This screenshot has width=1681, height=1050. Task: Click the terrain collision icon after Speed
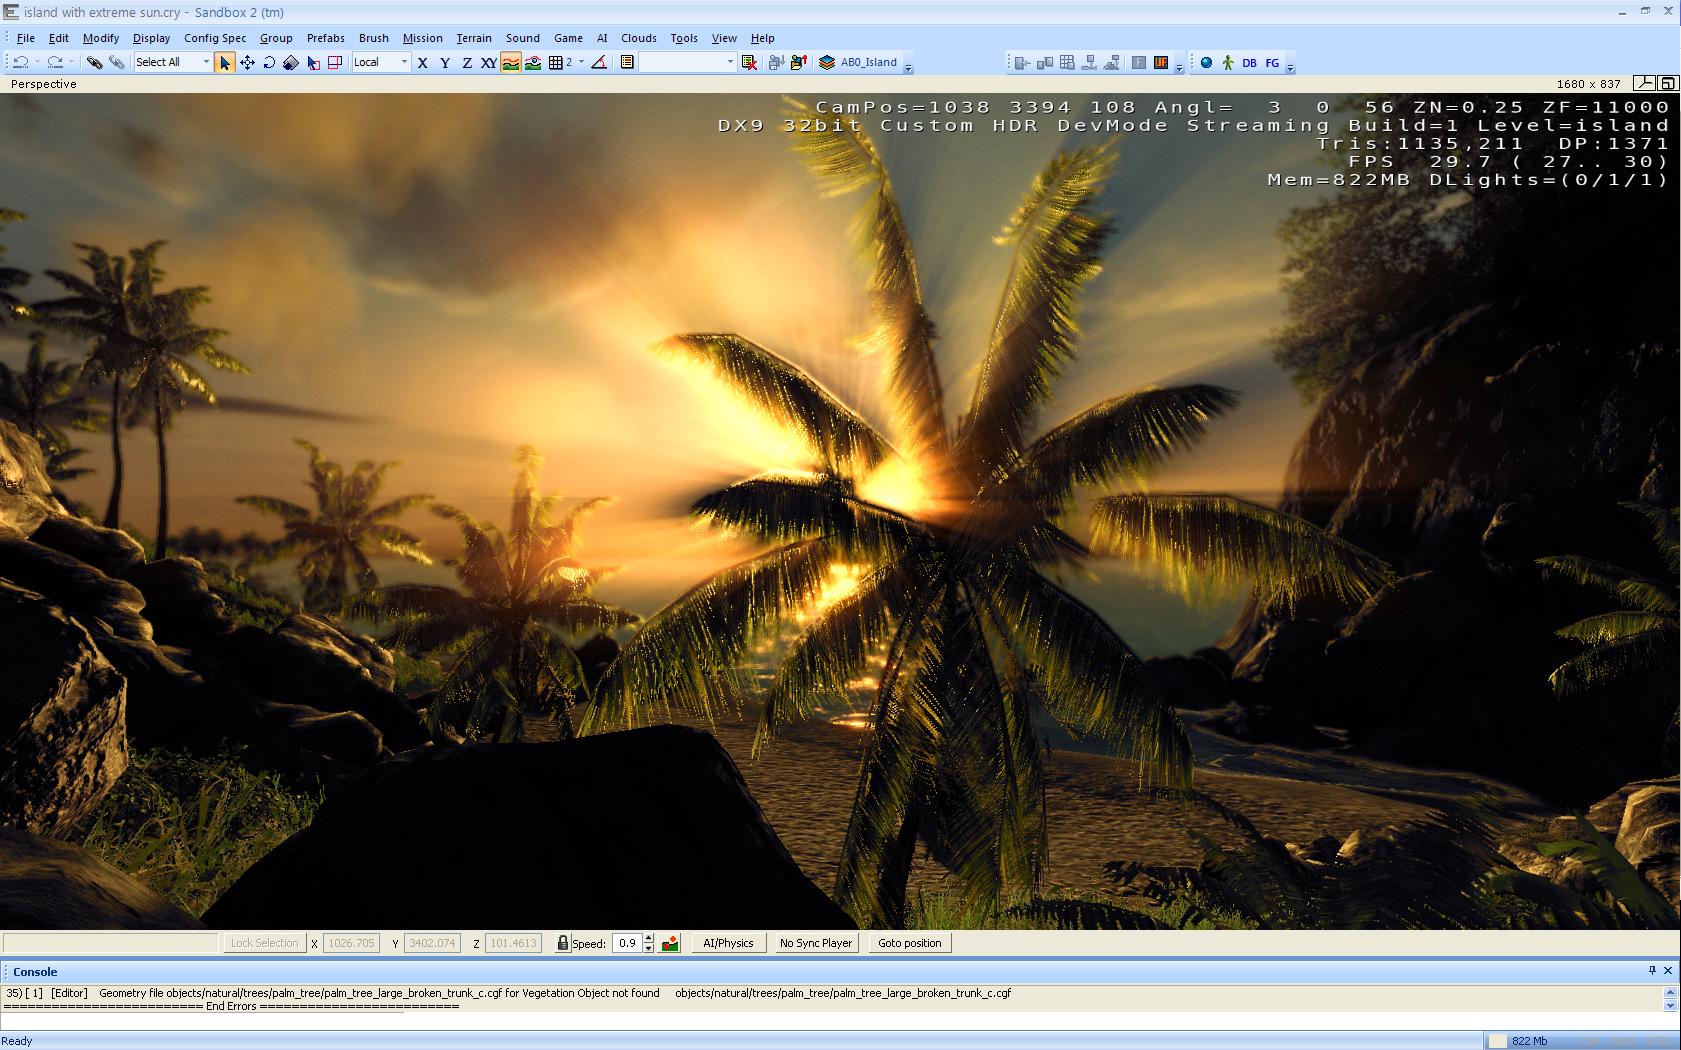(x=671, y=943)
